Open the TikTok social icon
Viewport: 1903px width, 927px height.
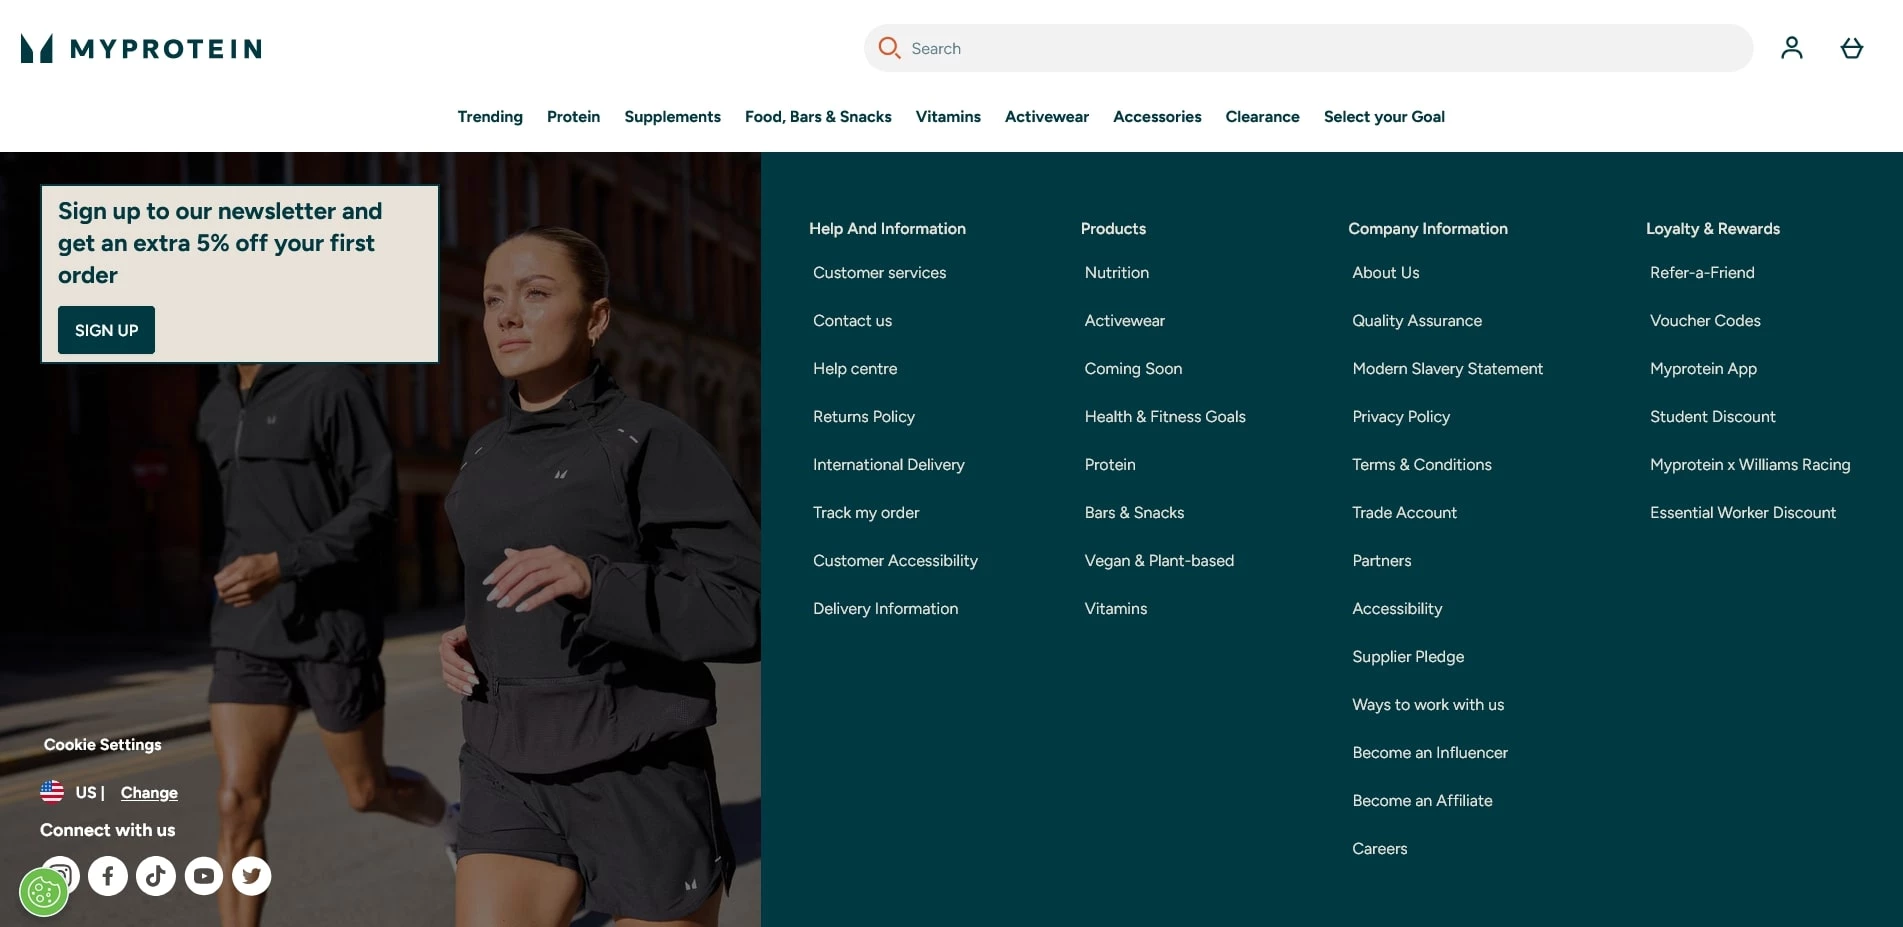[156, 876]
